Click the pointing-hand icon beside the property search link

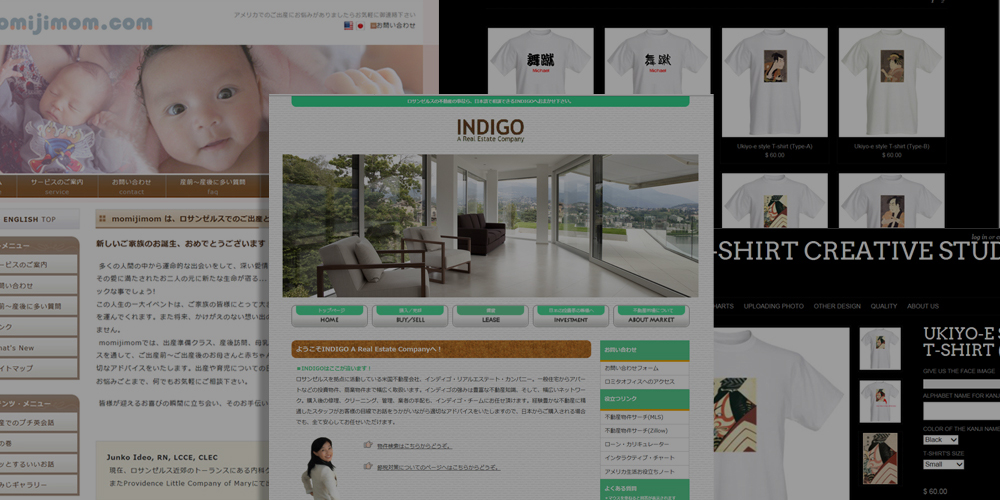[x=370, y=446]
